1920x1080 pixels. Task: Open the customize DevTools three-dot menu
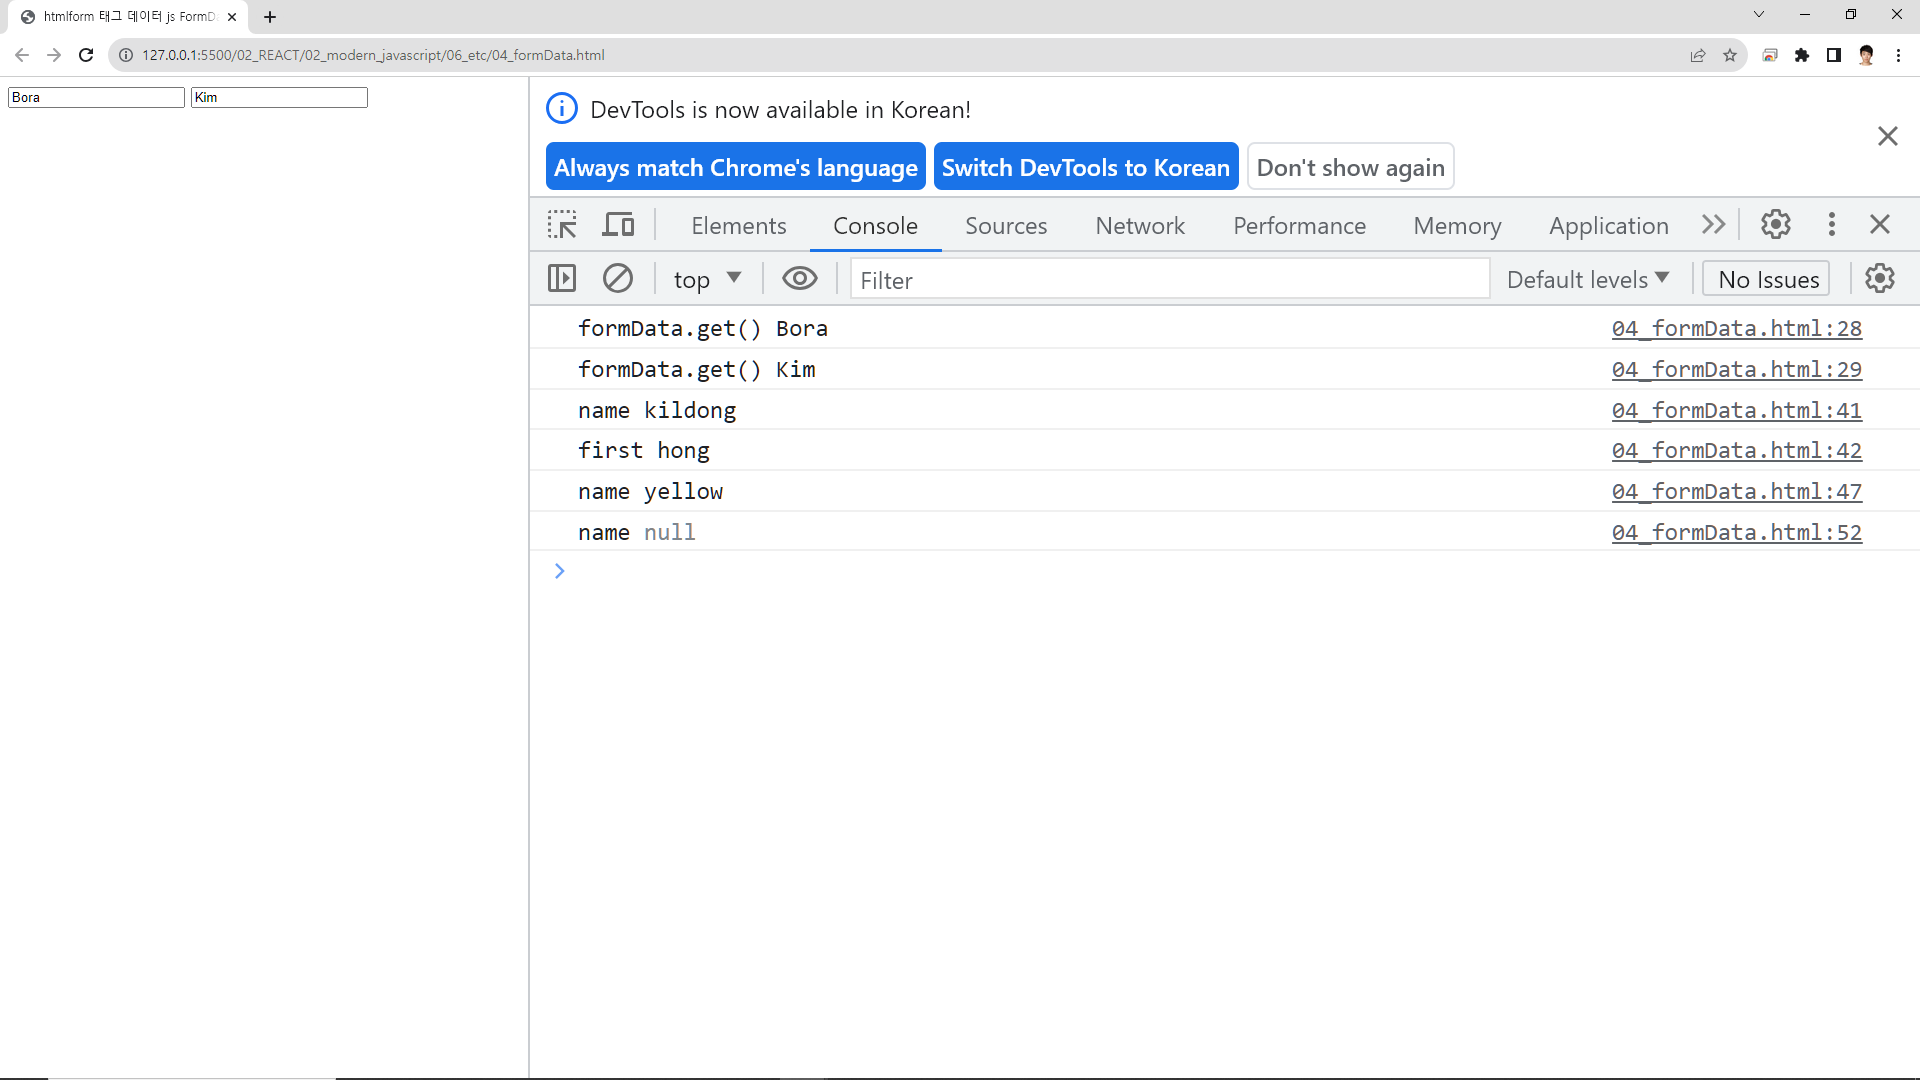click(1832, 224)
